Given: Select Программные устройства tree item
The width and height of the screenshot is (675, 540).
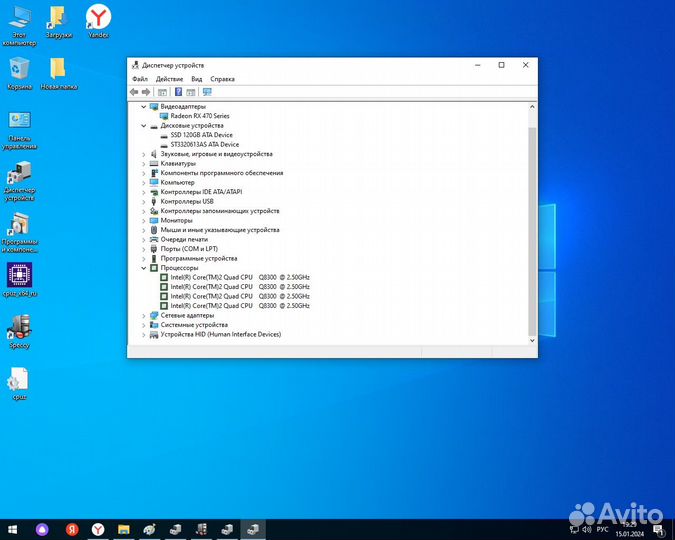Looking at the screenshot, I should tap(198, 258).
